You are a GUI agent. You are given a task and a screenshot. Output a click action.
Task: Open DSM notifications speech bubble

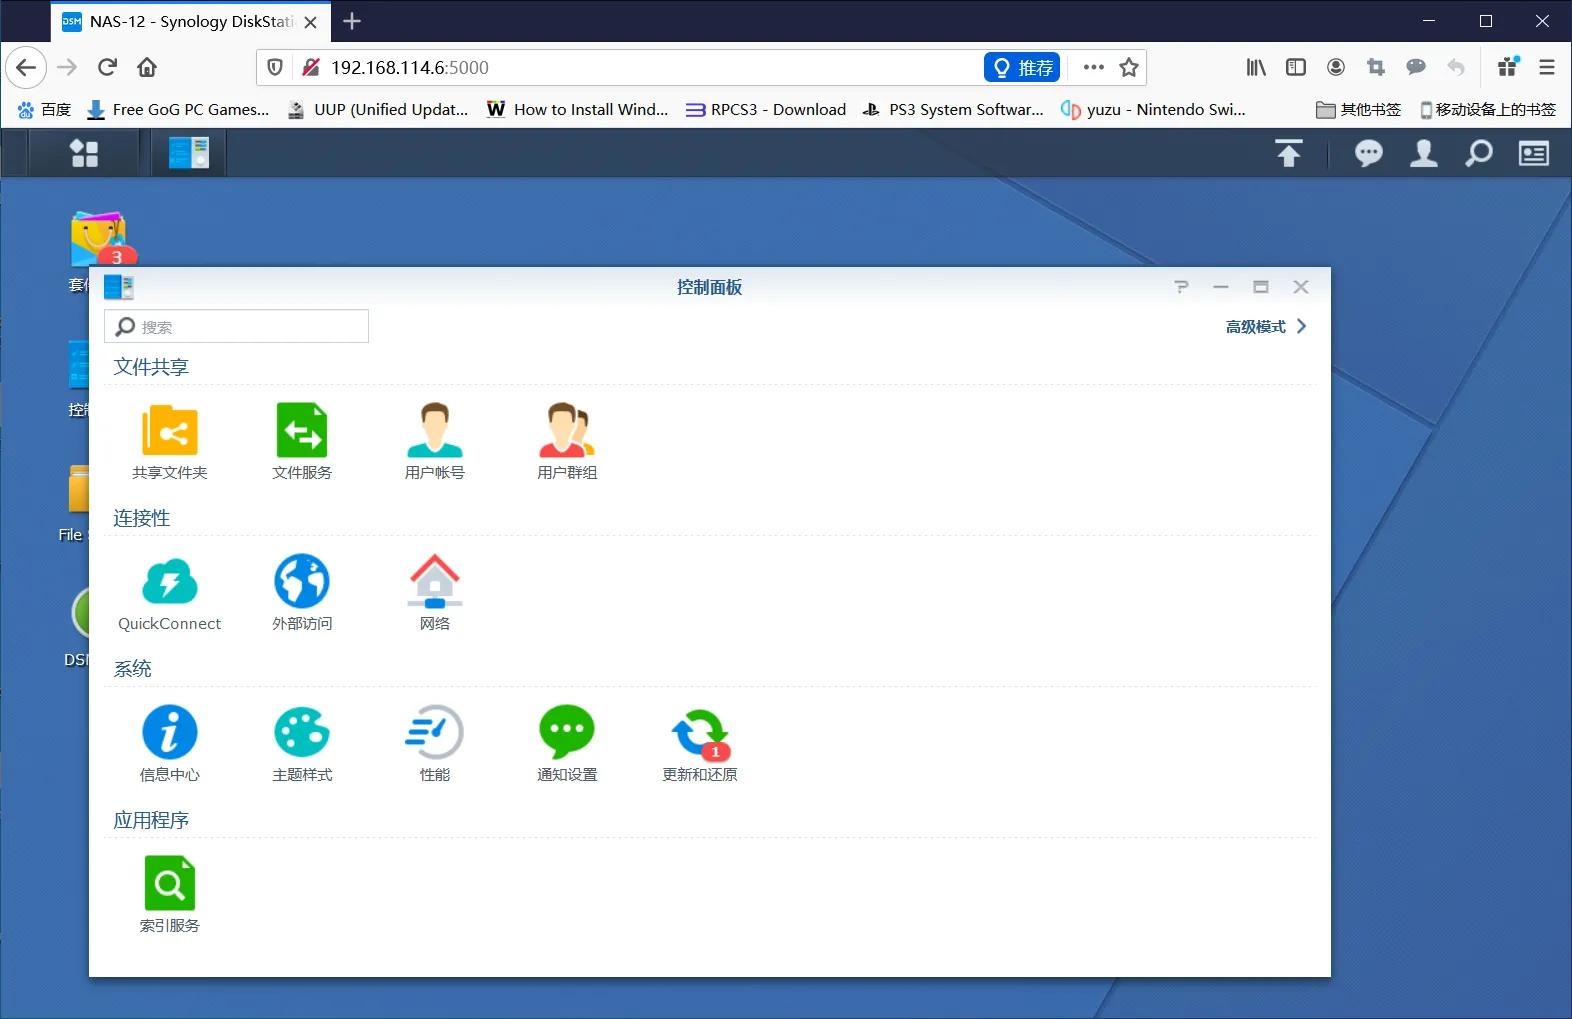tap(1369, 153)
